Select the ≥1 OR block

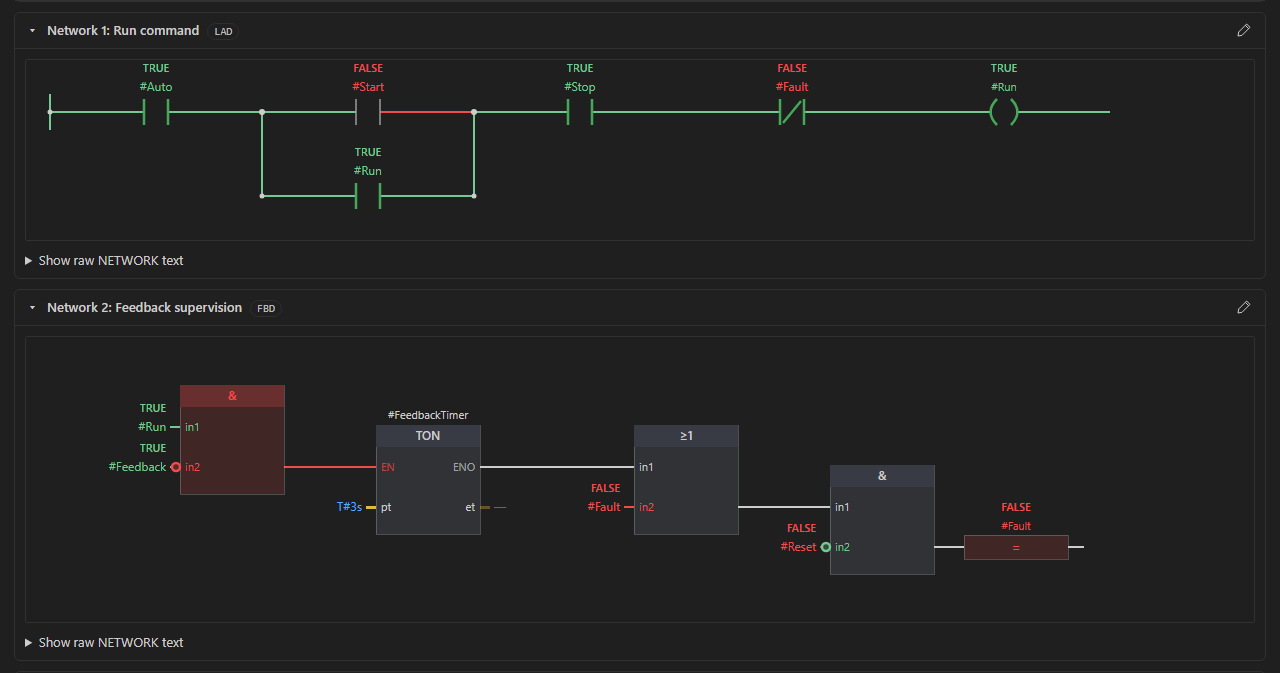pyautogui.click(x=686, y=480)
